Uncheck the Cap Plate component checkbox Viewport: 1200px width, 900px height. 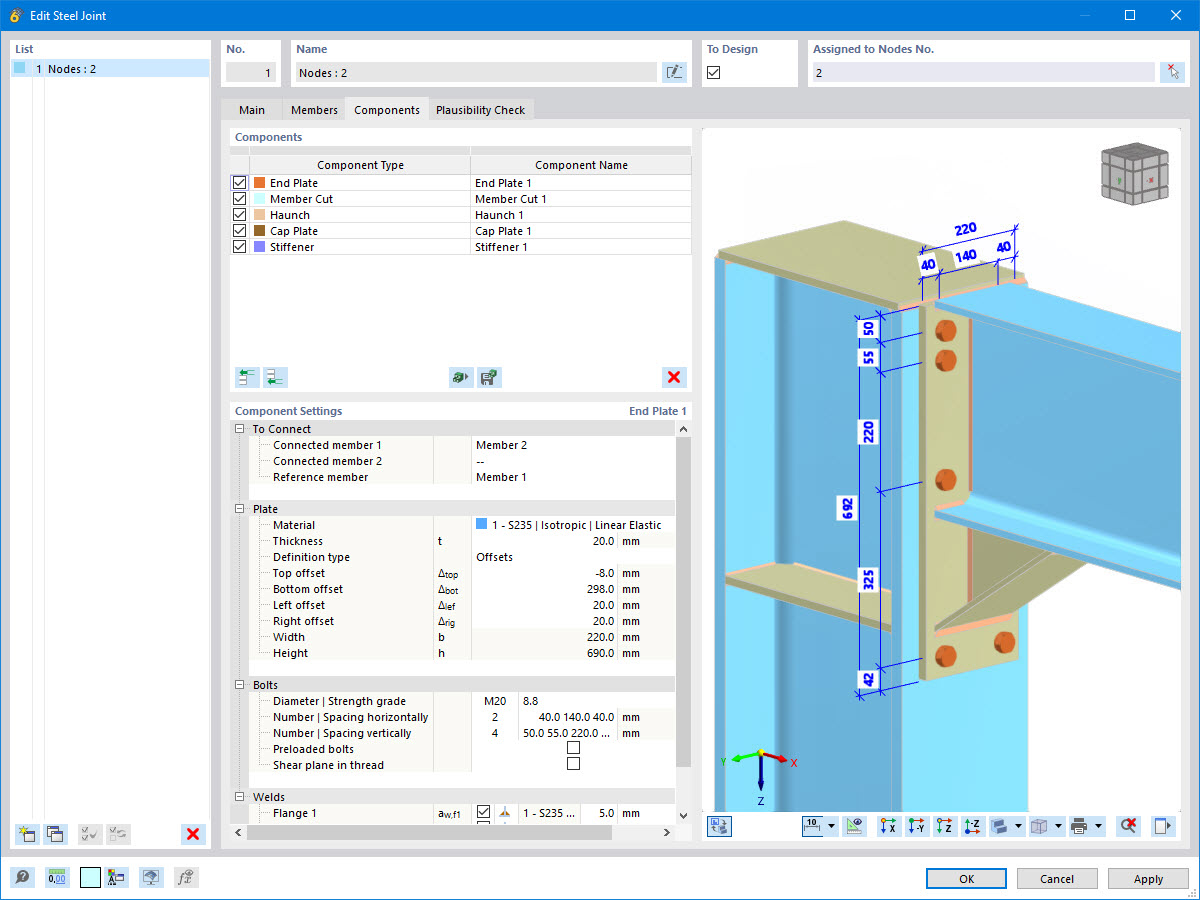239,231
